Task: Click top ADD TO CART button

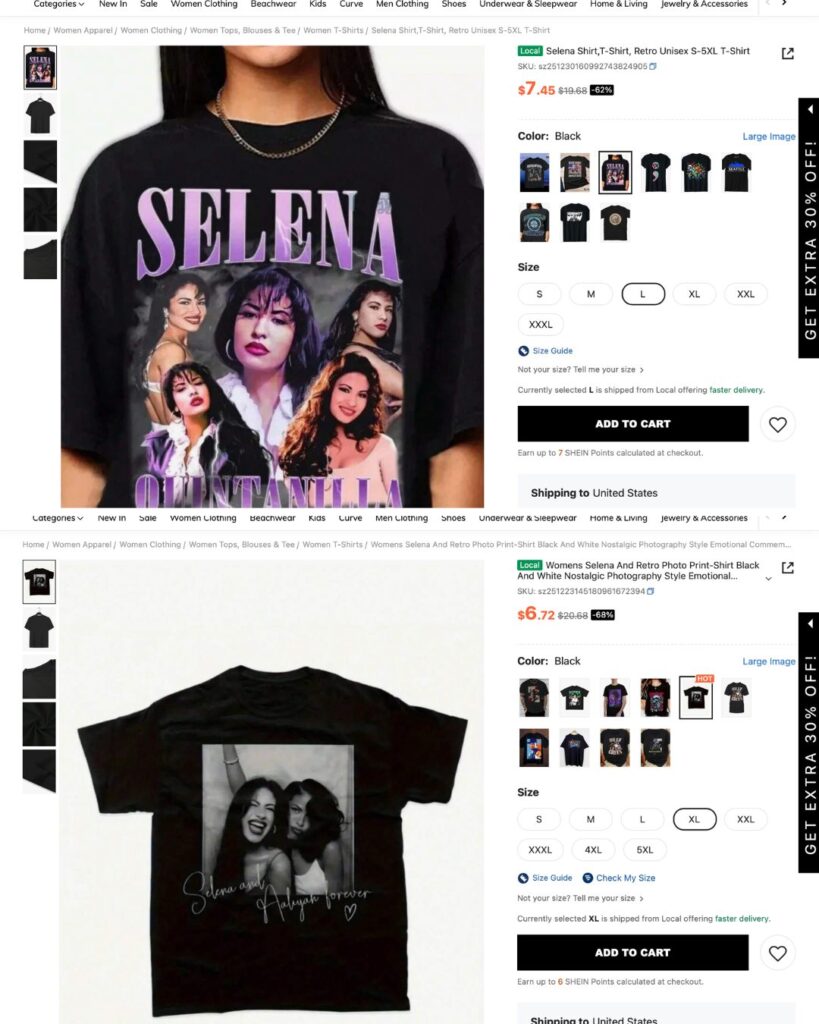Action: [633, 424]
